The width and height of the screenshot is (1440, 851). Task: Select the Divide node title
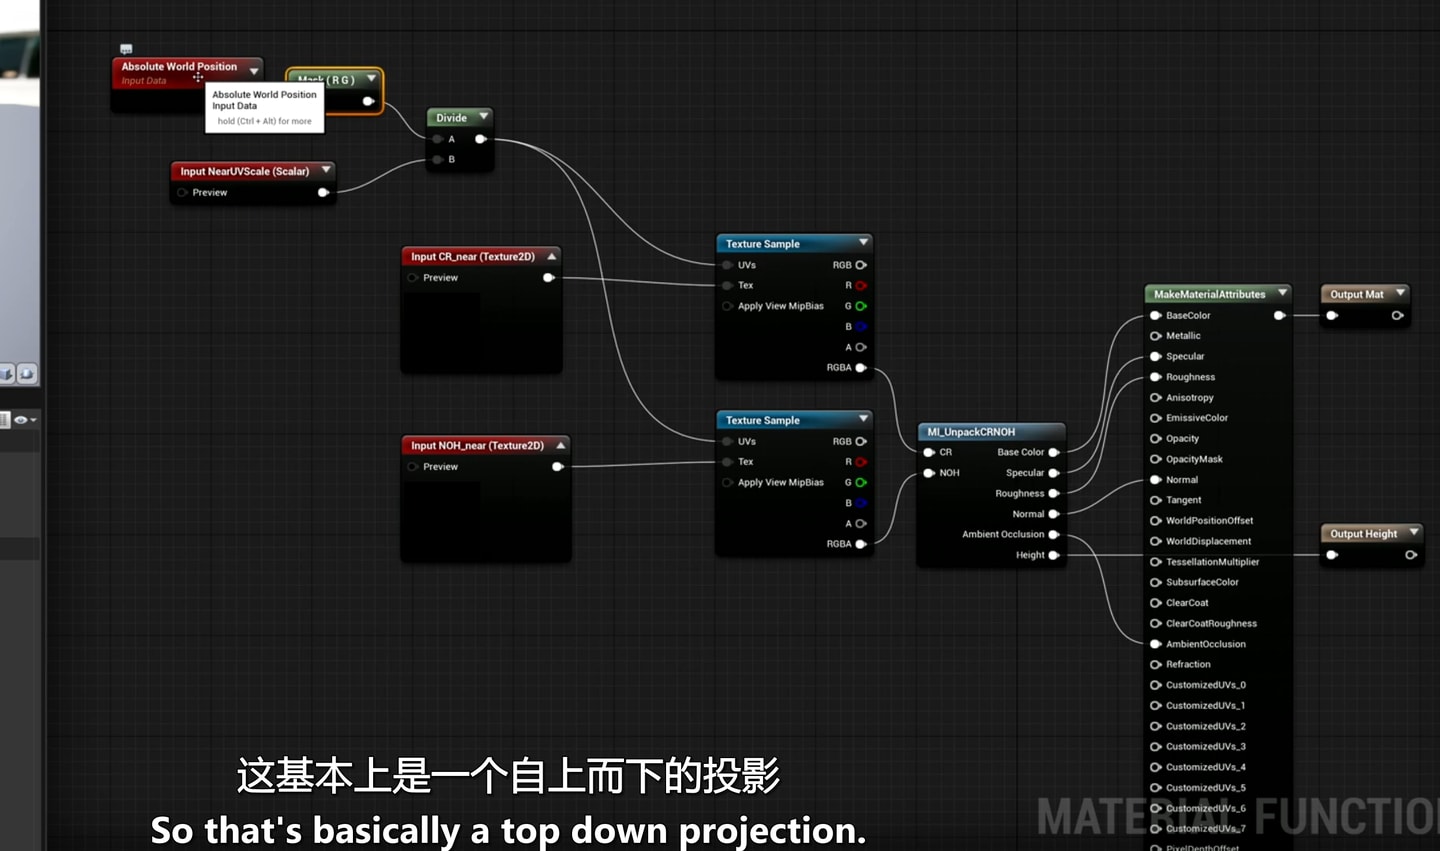[x=451, y=118]
